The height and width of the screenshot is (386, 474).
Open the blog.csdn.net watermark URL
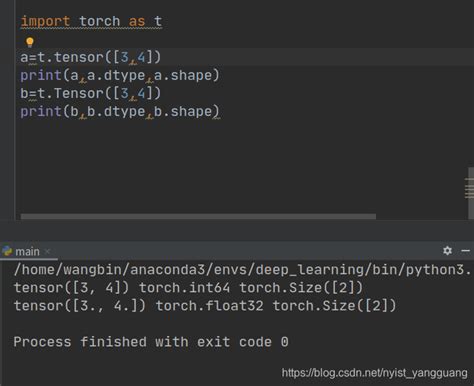(375, 373)
